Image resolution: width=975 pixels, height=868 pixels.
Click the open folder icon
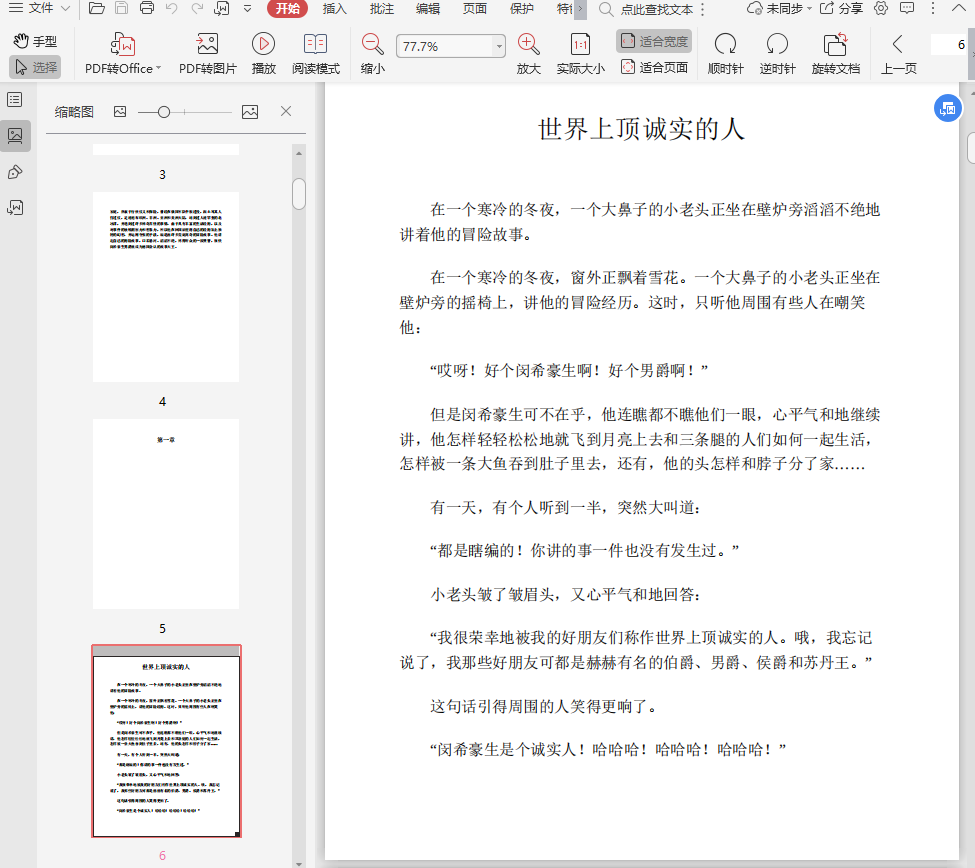click(x=96, y=8)
